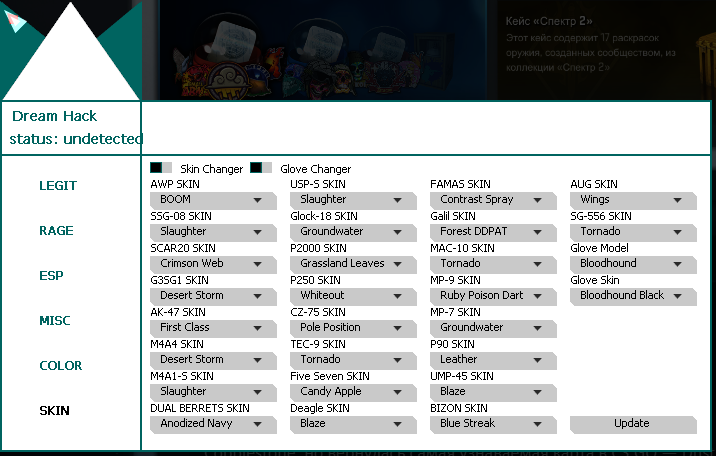The height and width of the screenshot is (456, 716).
Task: Open the Glove Model Bloodhound dropdown
Action: [633, 265]
